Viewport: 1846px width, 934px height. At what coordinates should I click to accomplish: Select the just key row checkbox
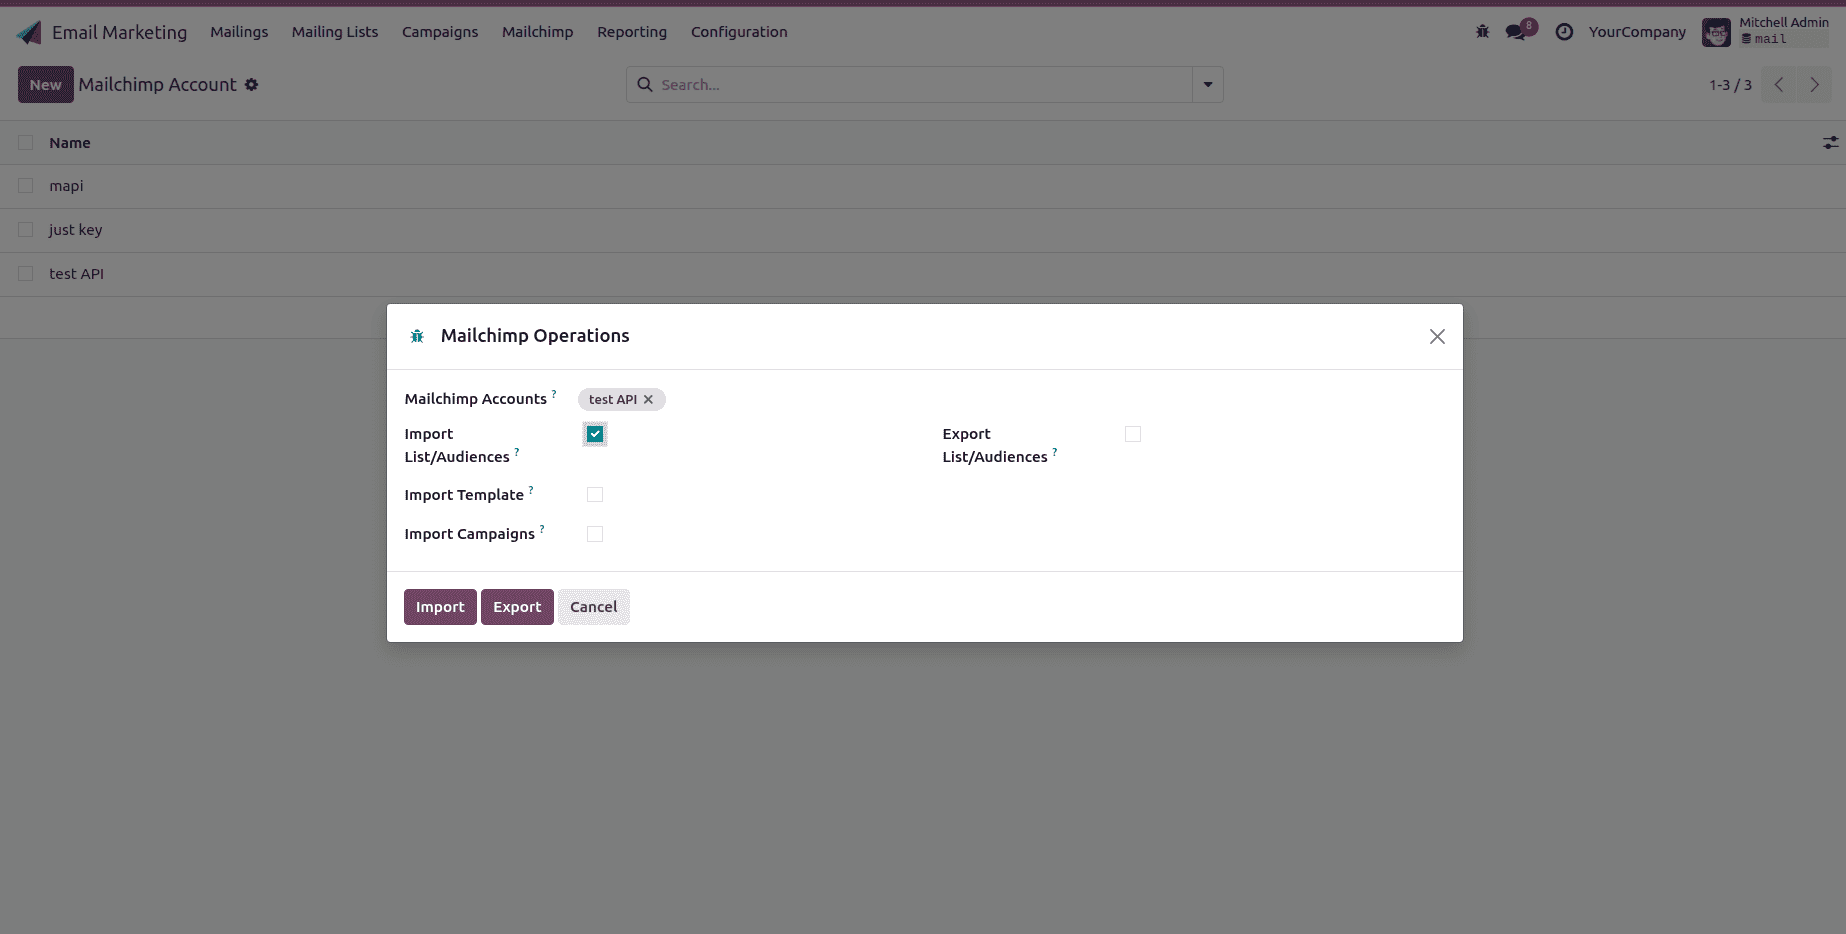pos(26,230)
